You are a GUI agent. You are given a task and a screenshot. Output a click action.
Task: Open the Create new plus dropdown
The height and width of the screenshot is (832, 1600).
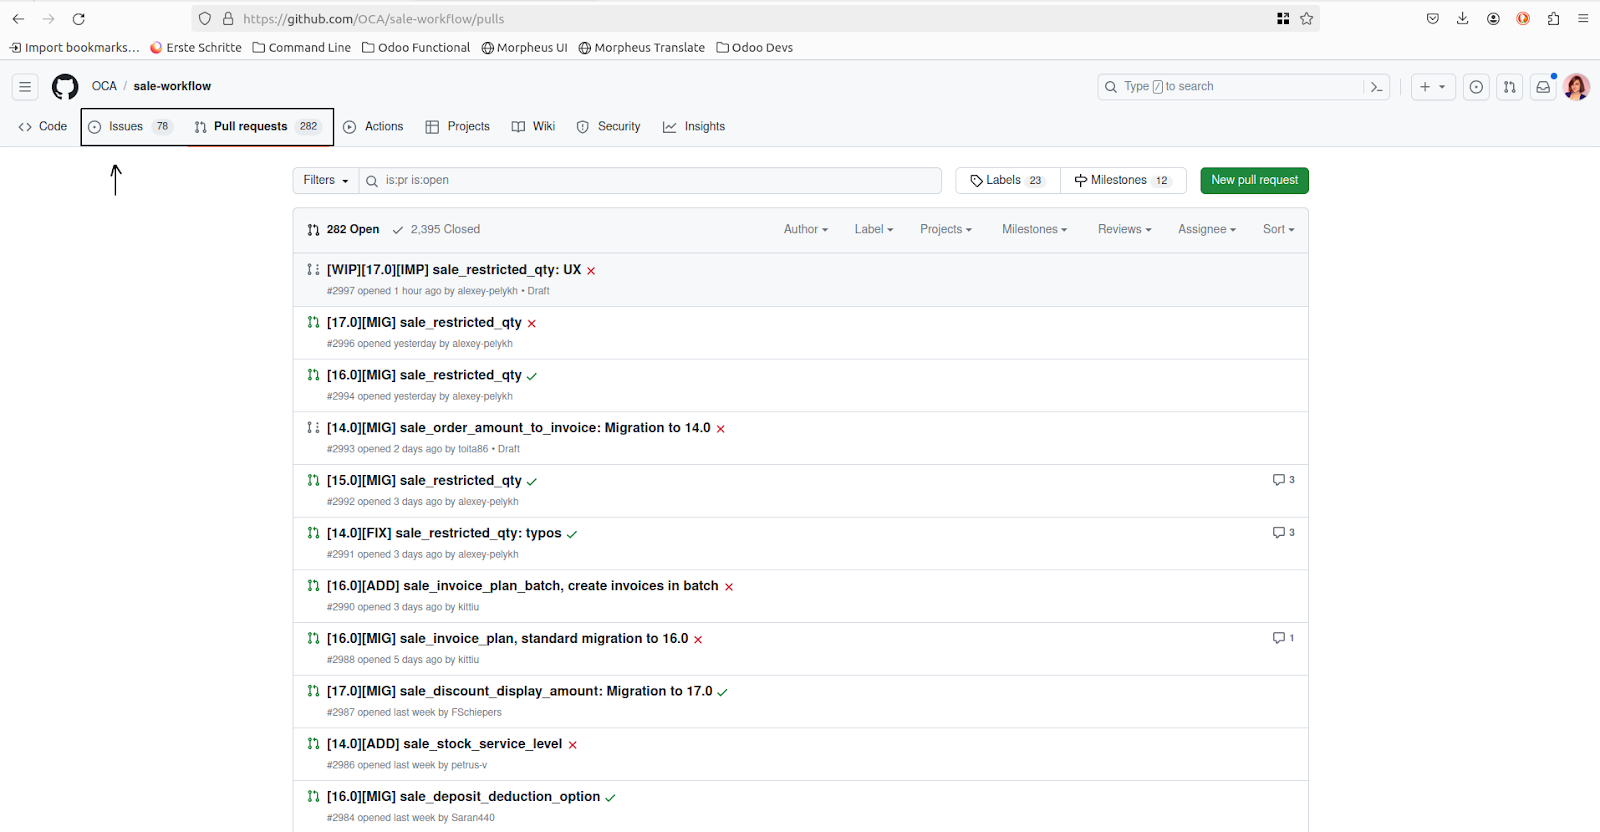[1432, 87]
